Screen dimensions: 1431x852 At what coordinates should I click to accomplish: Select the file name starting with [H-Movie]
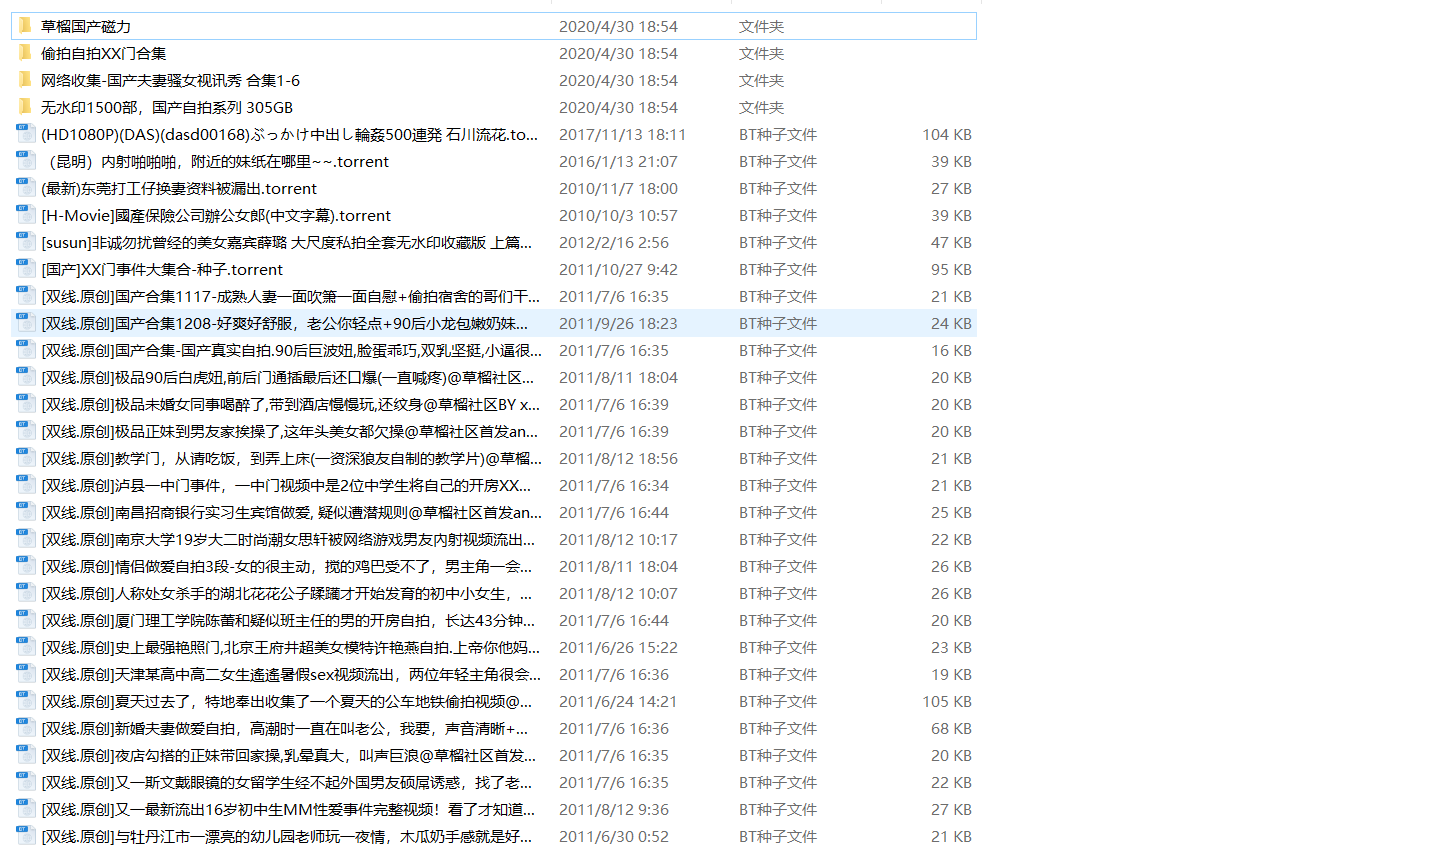[216, 215]
